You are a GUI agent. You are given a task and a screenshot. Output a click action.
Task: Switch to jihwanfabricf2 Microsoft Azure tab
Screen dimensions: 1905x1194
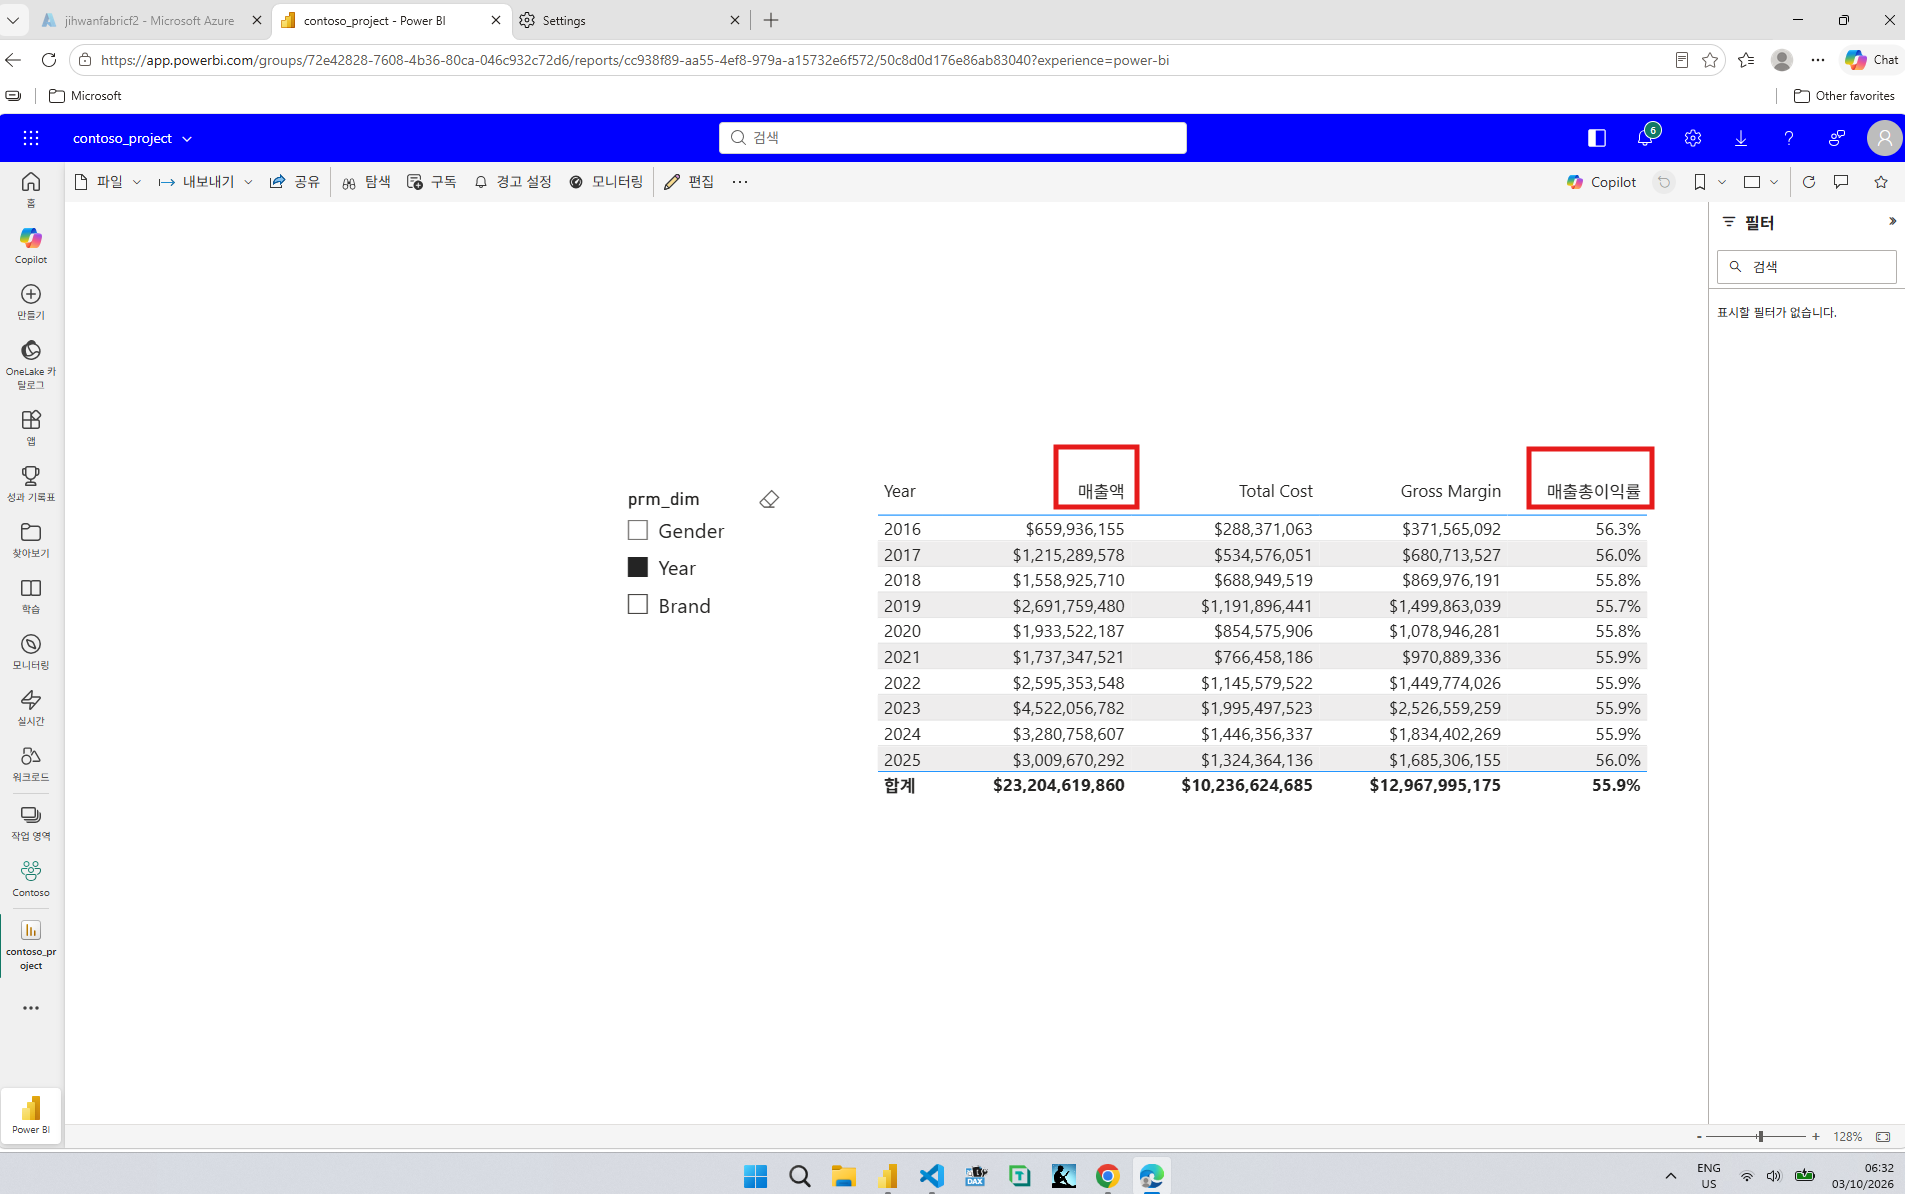coord(150,20)
